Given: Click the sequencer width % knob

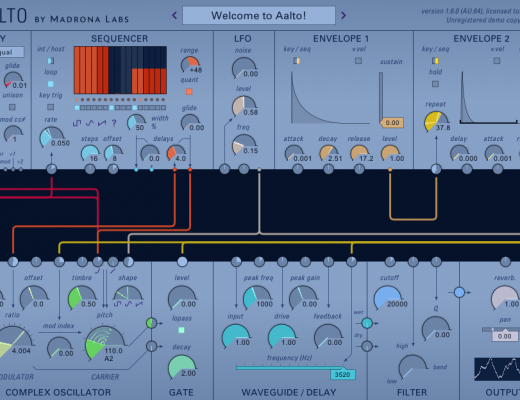Looking at the screenshot, I should click(136, 122).
